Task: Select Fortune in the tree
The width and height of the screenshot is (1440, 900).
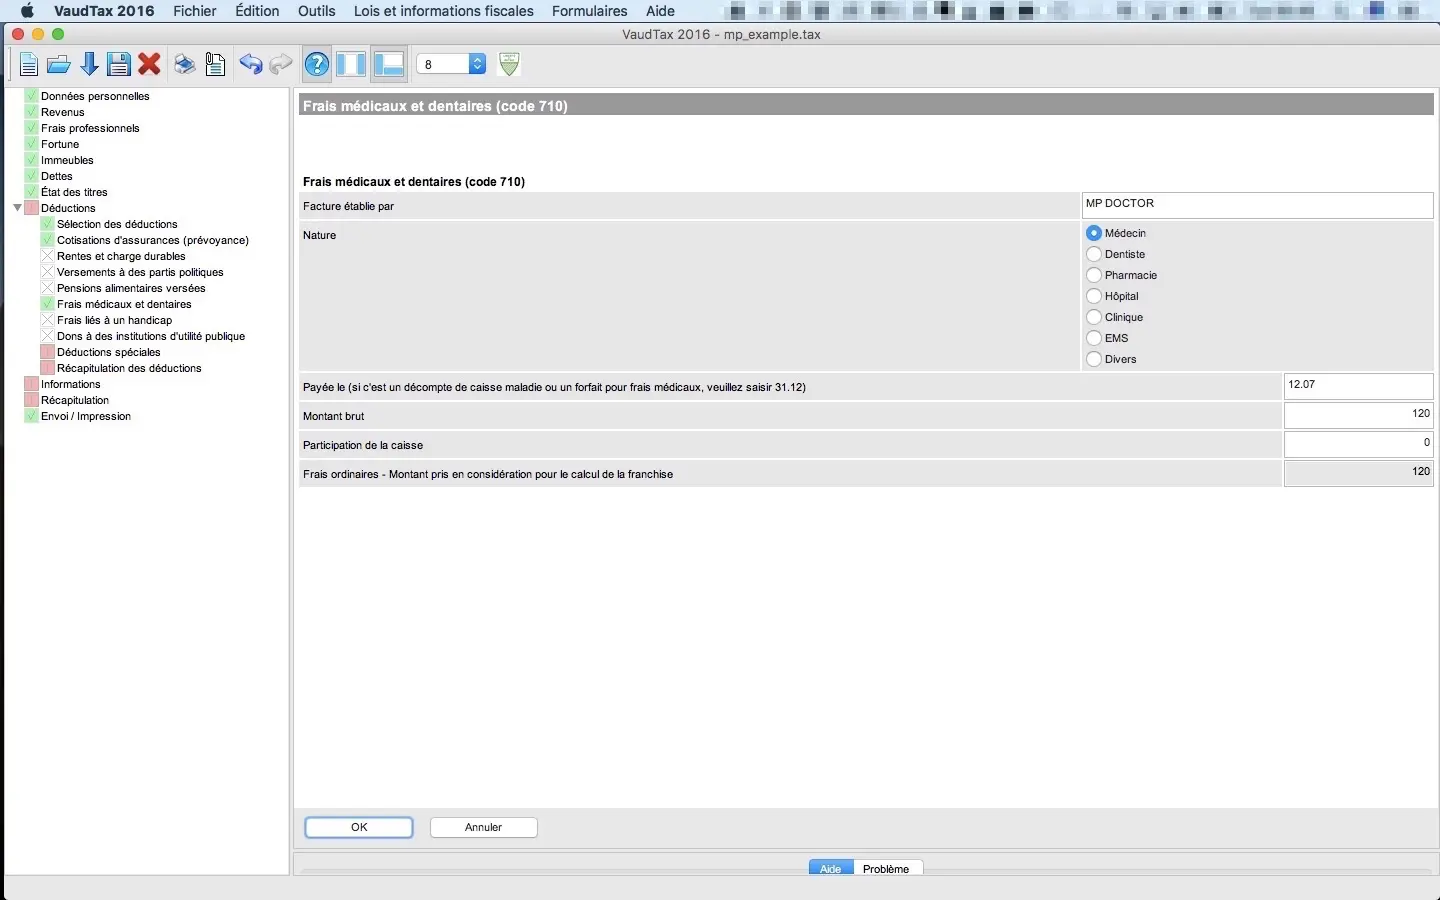Action: click(x=60, y=144)
